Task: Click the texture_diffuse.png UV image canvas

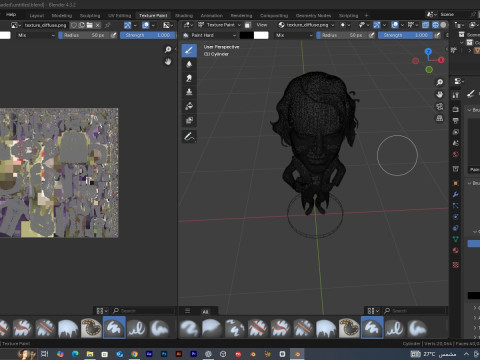Action: coord(59,173)
